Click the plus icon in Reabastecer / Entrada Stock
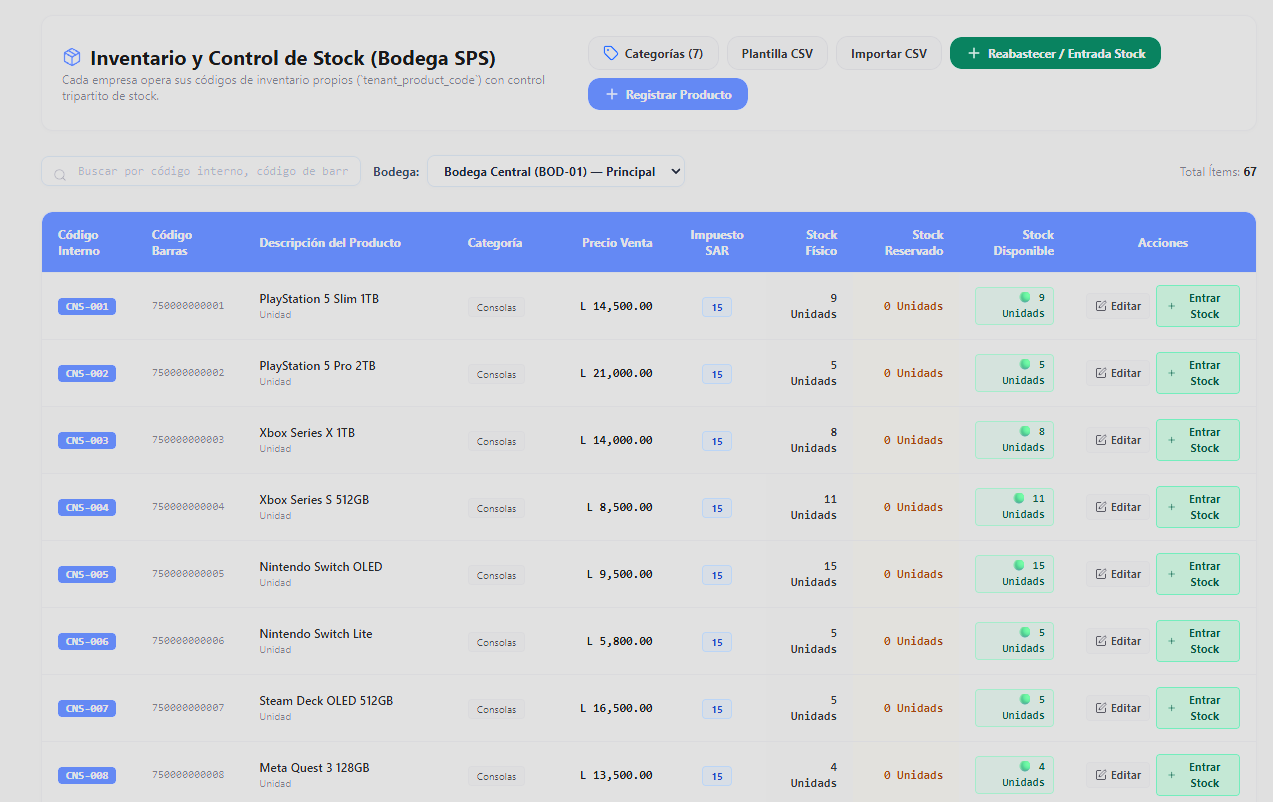Screen dimensions: 1273x802 coord(974,53)
